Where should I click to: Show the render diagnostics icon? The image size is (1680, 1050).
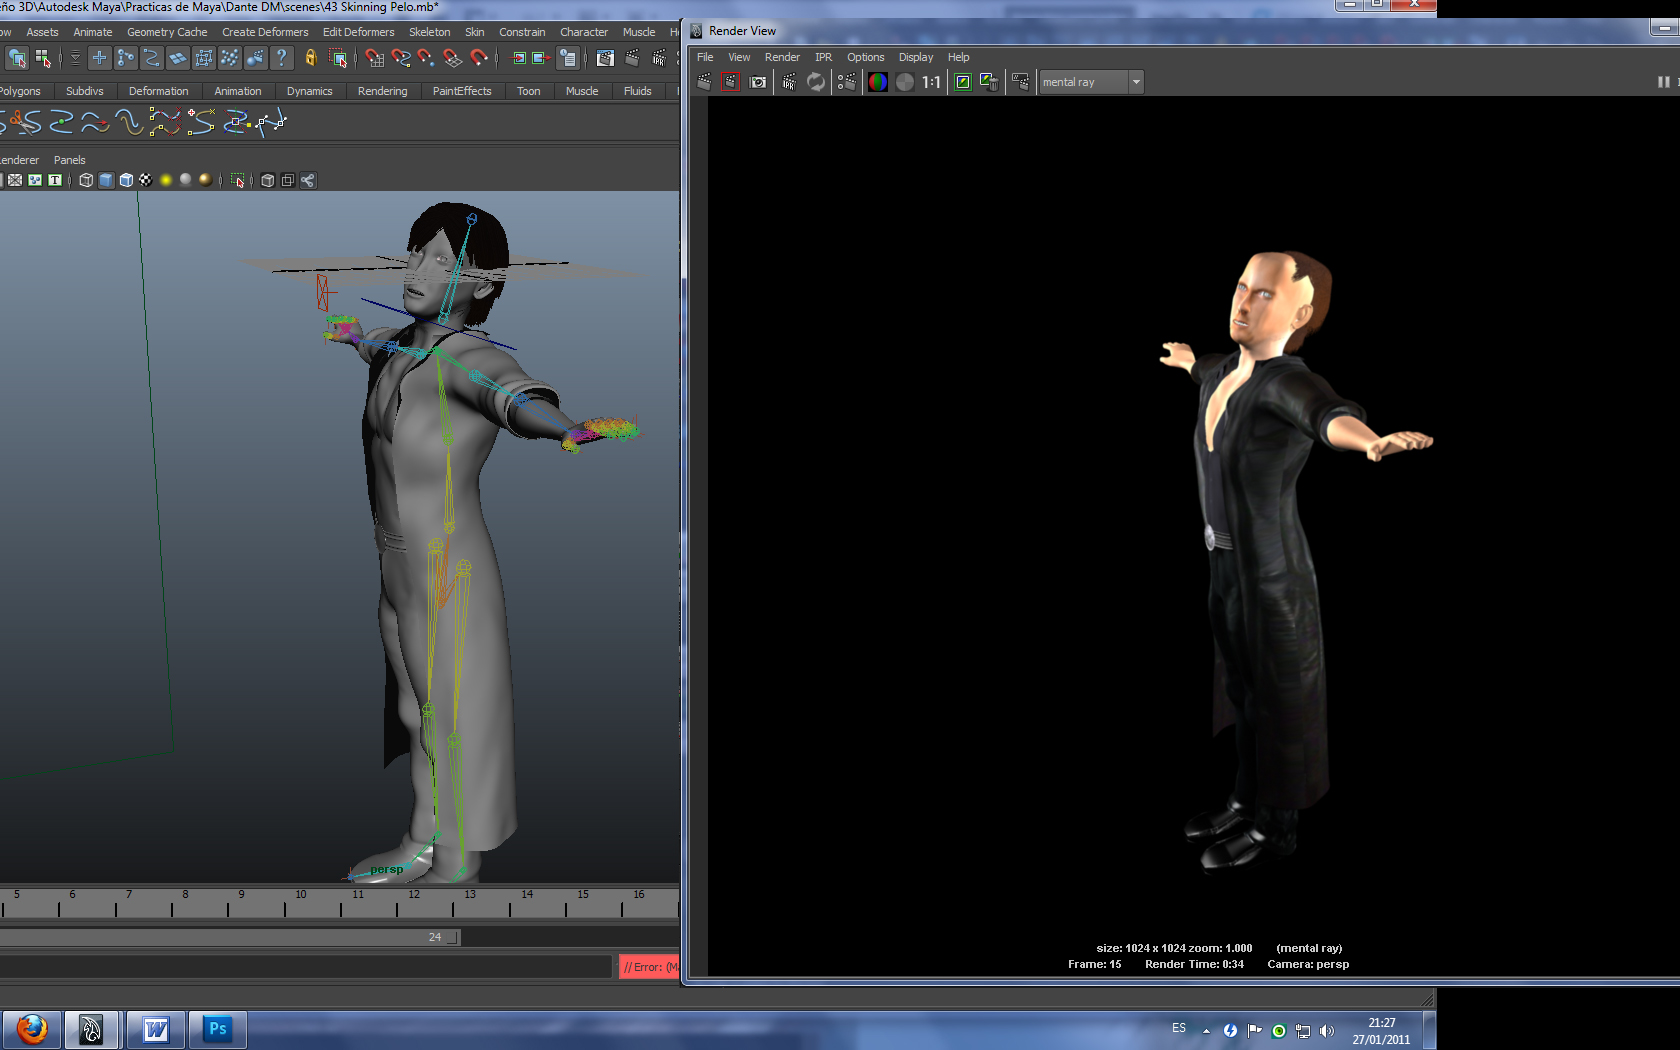pos(1020,82)
